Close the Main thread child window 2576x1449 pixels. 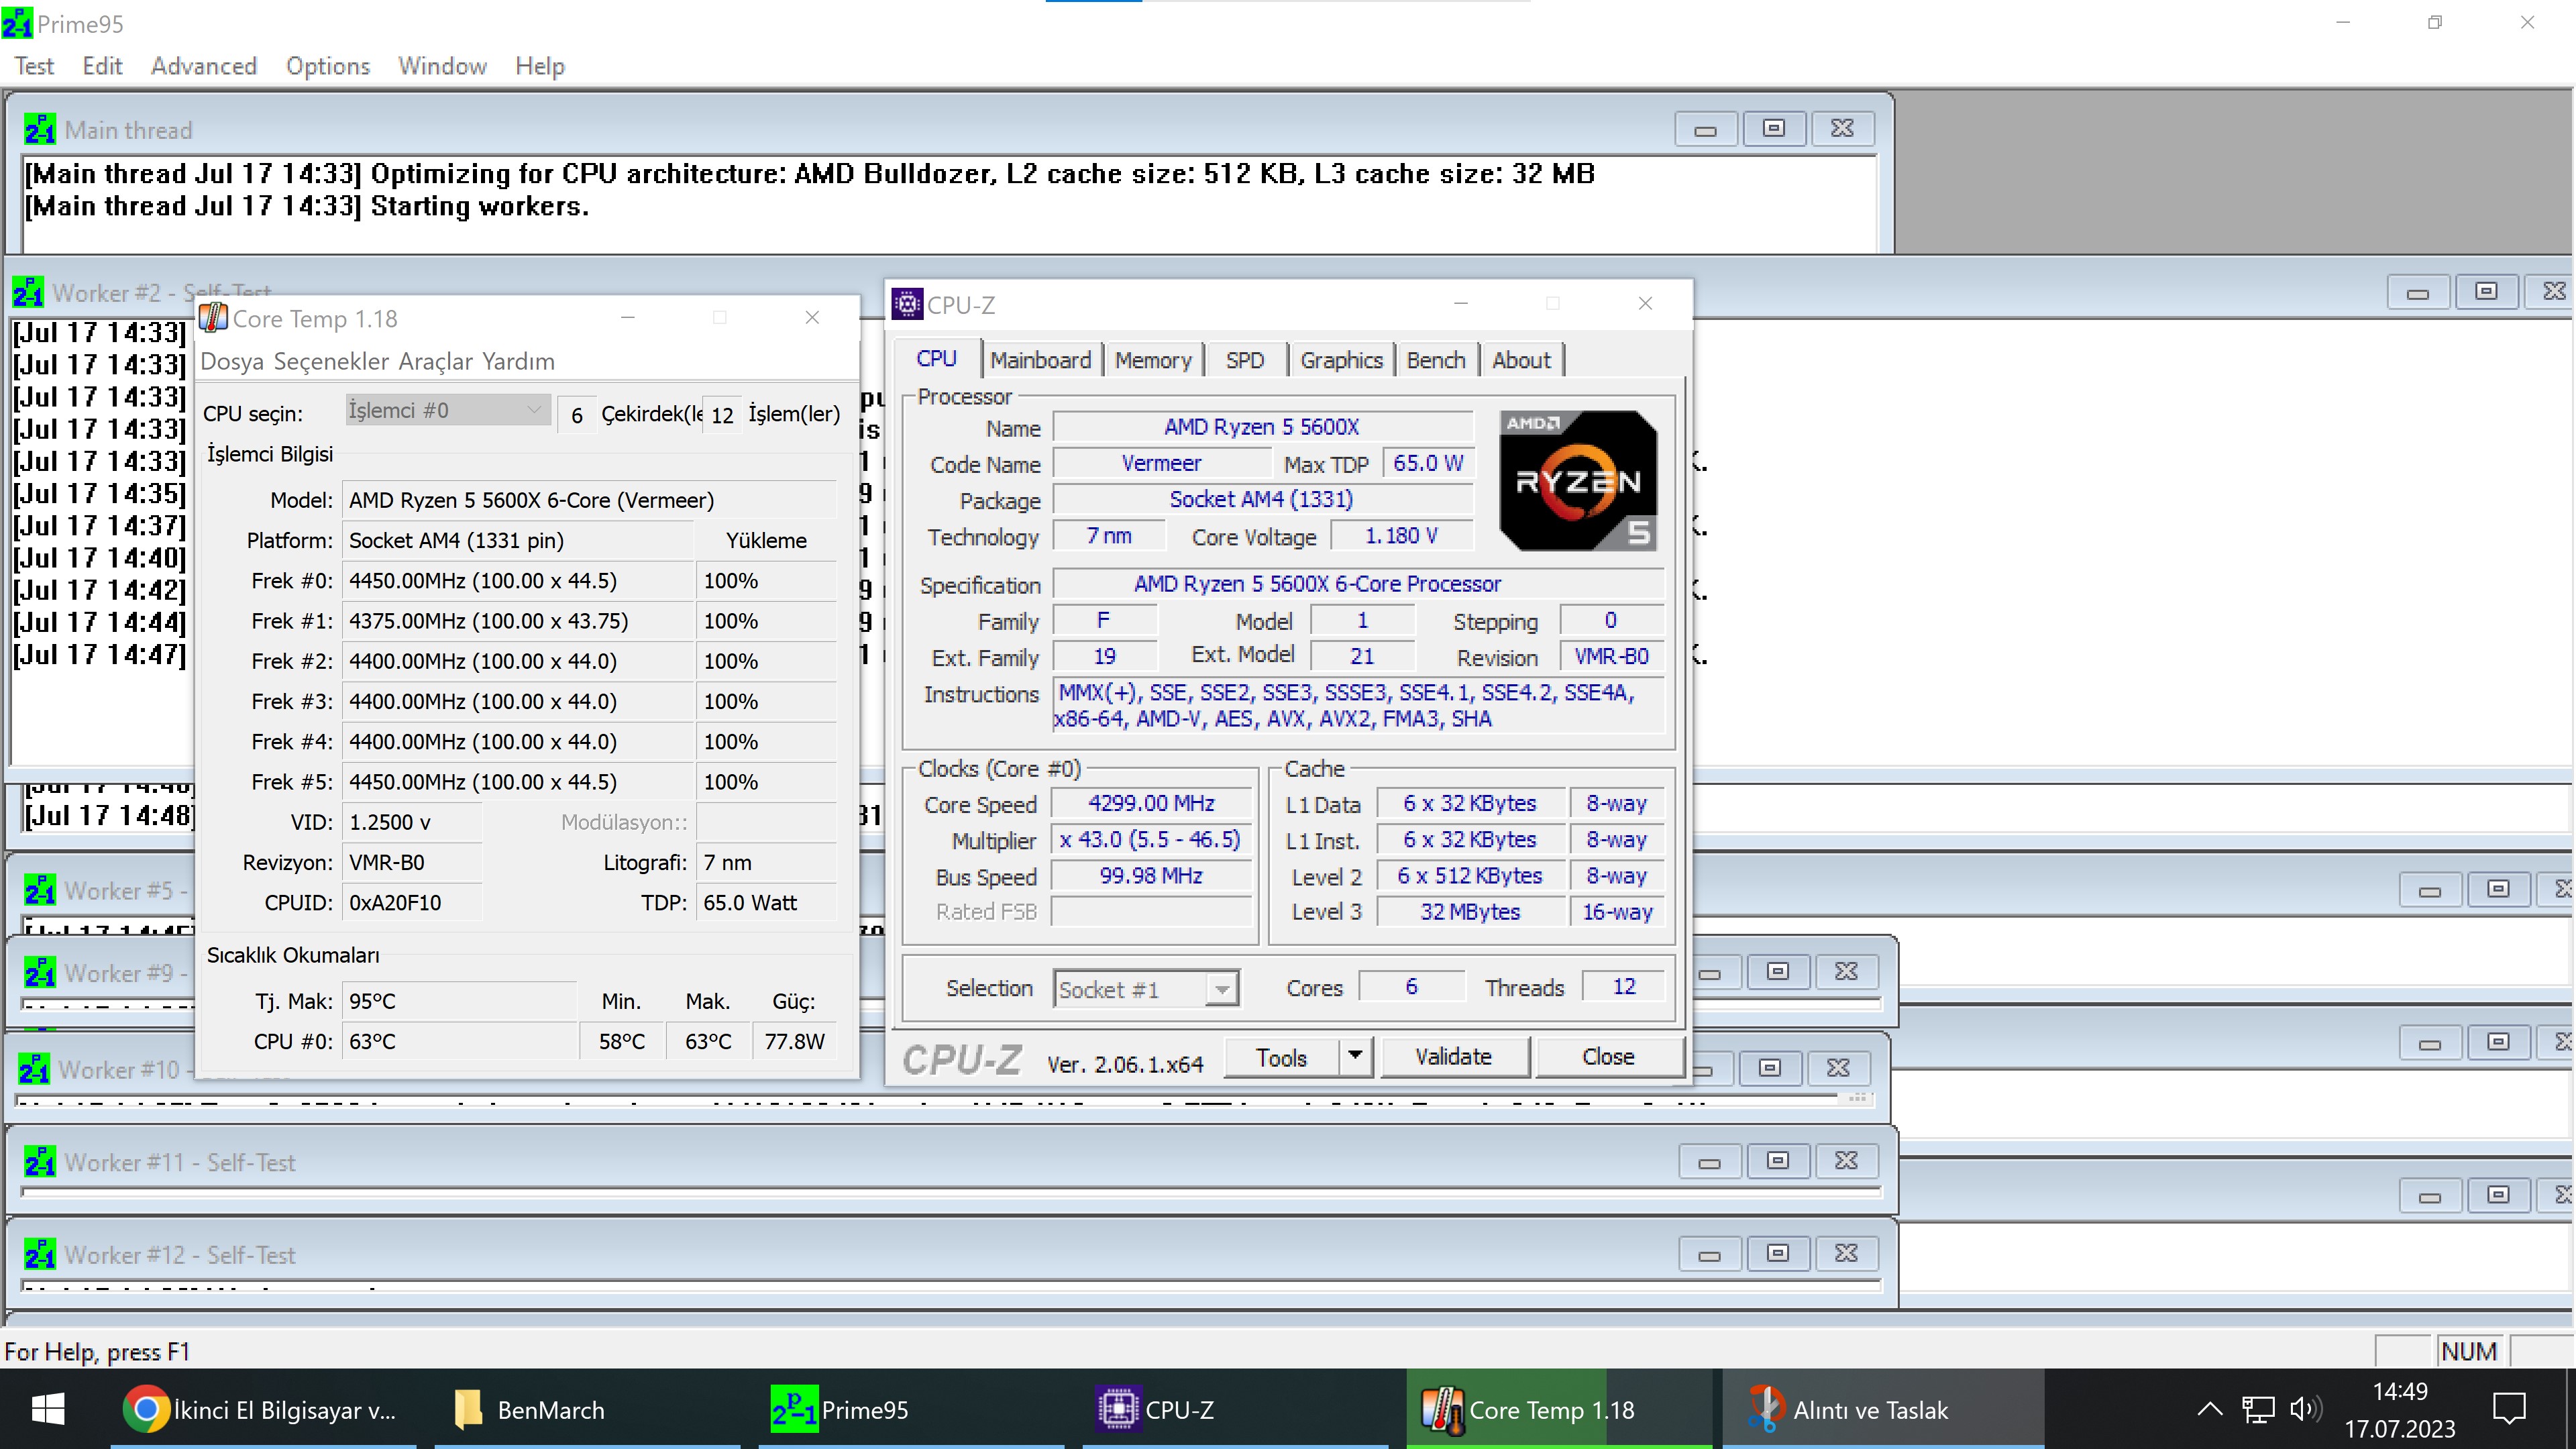click(1842, 129)
